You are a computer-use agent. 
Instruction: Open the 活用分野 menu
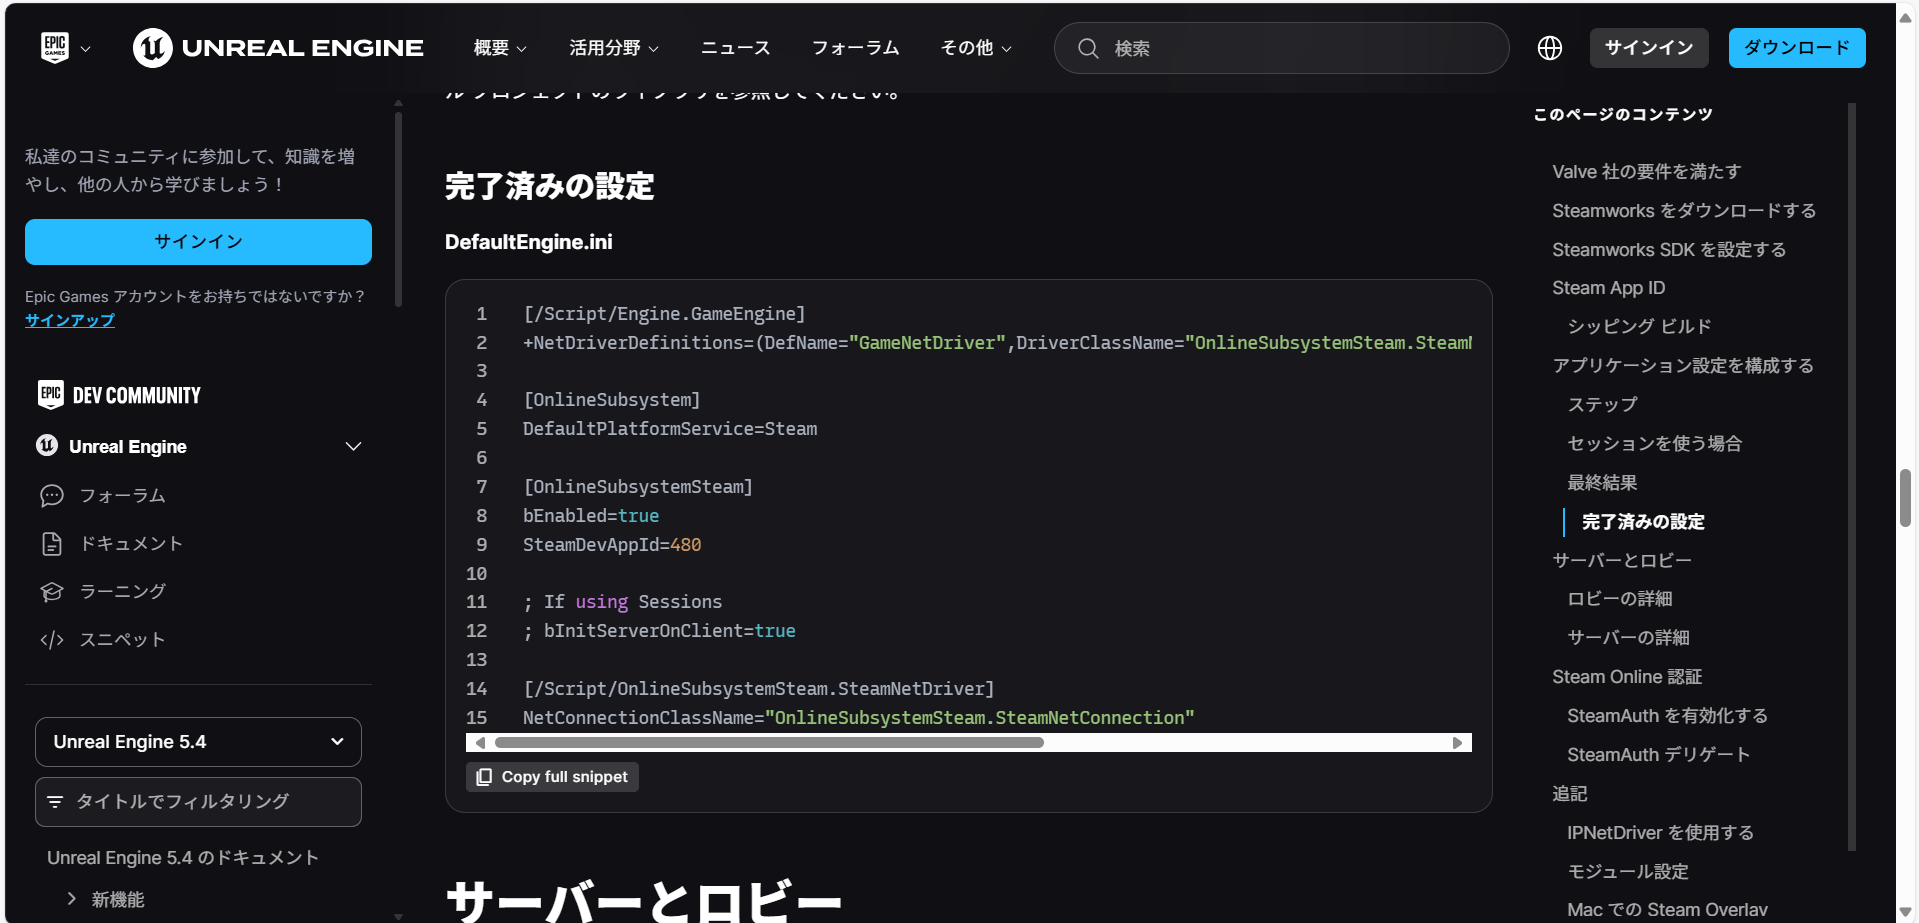614,48
